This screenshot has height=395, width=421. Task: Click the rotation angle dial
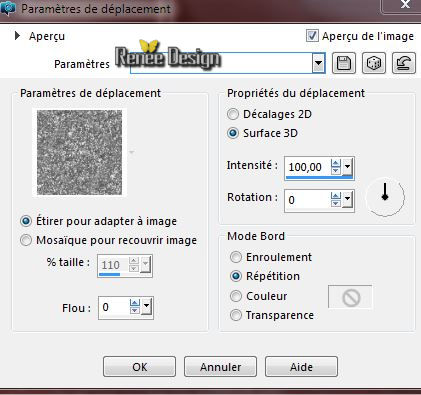(x=385, y=197)
